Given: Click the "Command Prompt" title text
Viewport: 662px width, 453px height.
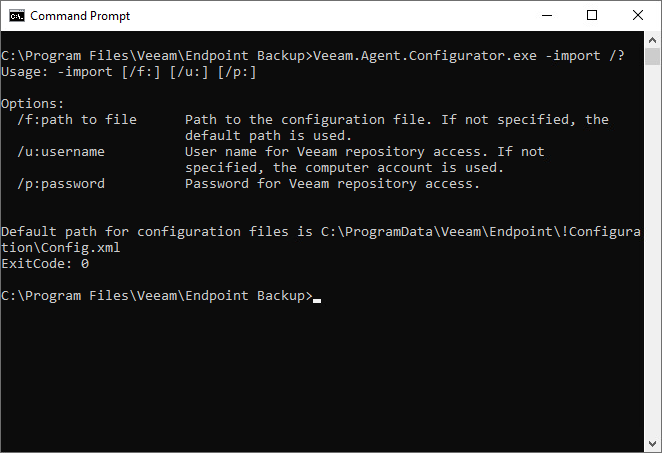Looking at the screenshot, I should (80, 16).
